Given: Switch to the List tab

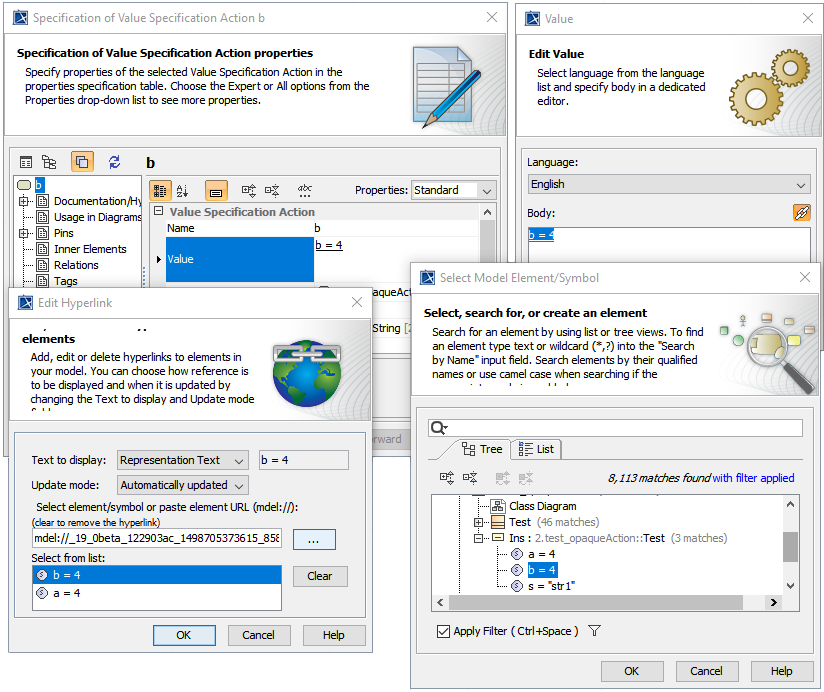Looking at the screenshot, I should 536,449.
